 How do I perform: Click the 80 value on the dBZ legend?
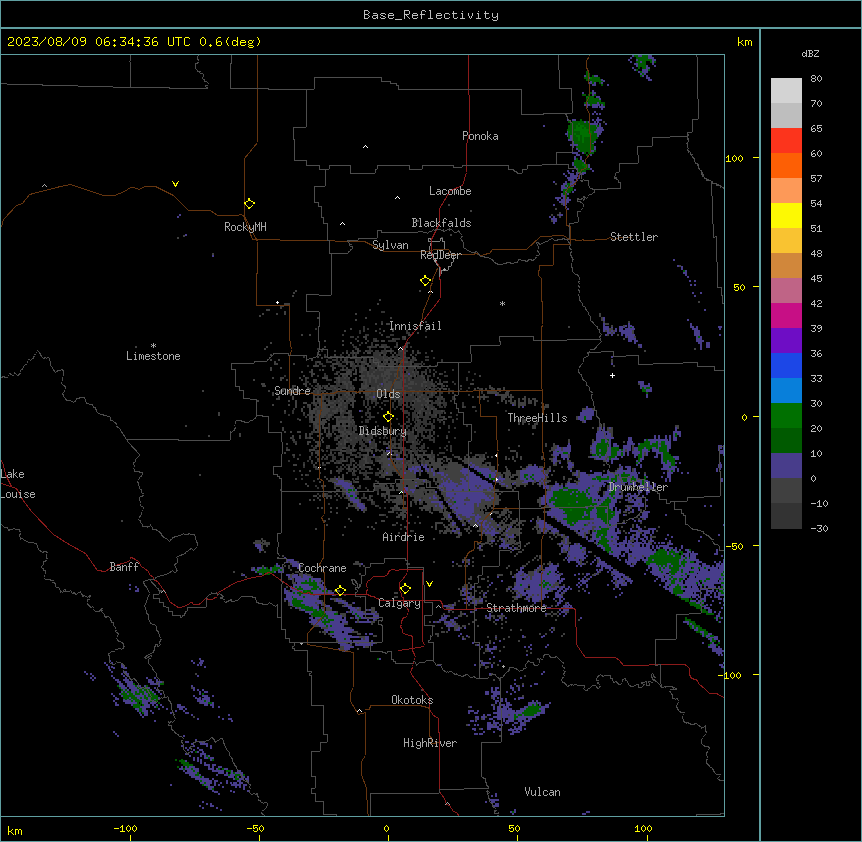coord(816,79)
